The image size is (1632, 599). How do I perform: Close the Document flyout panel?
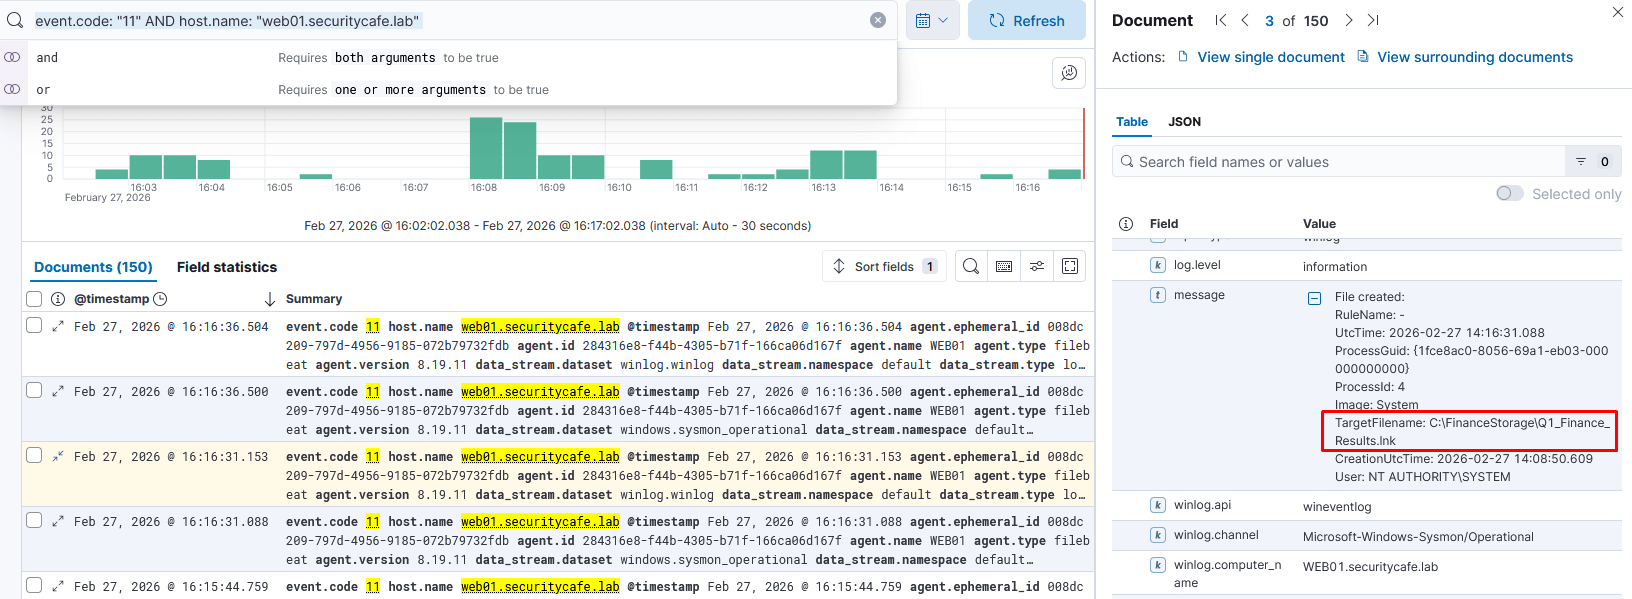click(1618, 12)
